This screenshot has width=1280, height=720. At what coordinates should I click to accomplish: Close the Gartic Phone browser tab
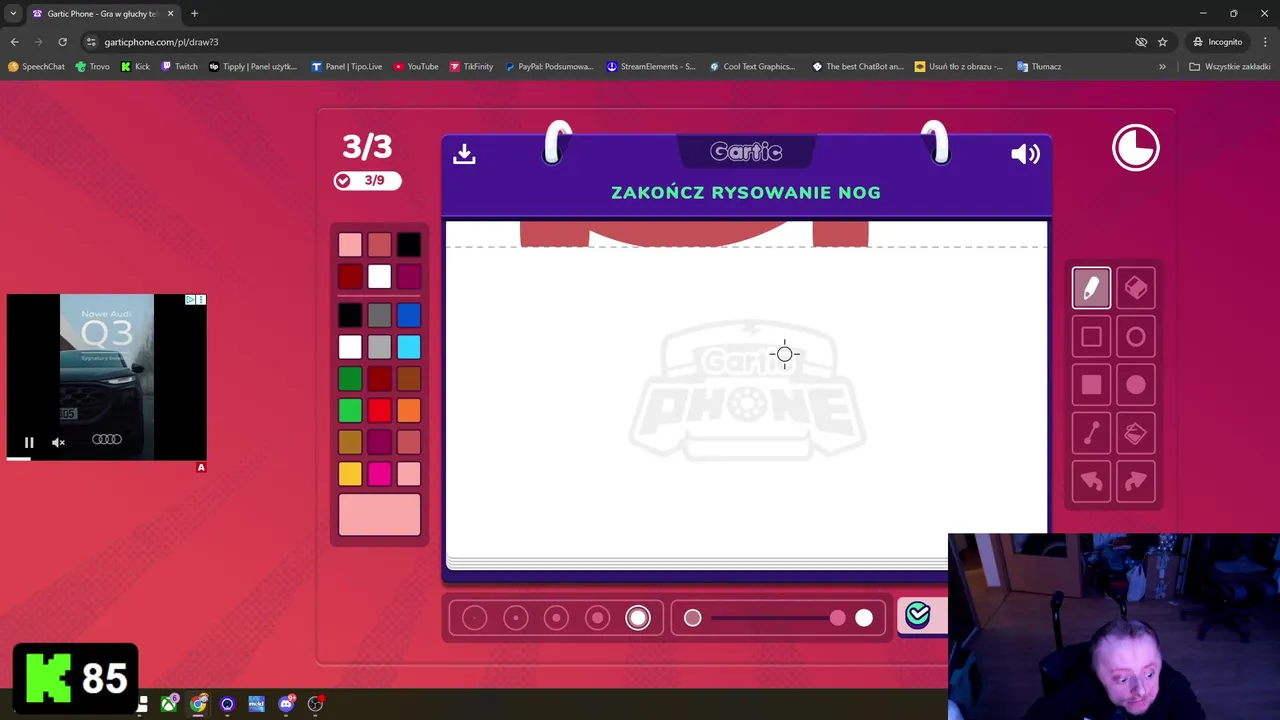pos(170,13)
